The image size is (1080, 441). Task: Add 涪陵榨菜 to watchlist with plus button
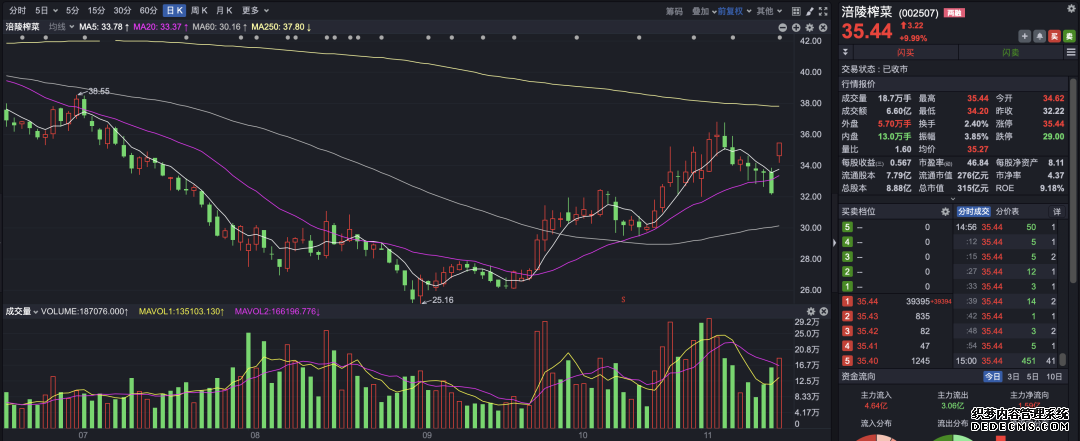[1025, 36]
